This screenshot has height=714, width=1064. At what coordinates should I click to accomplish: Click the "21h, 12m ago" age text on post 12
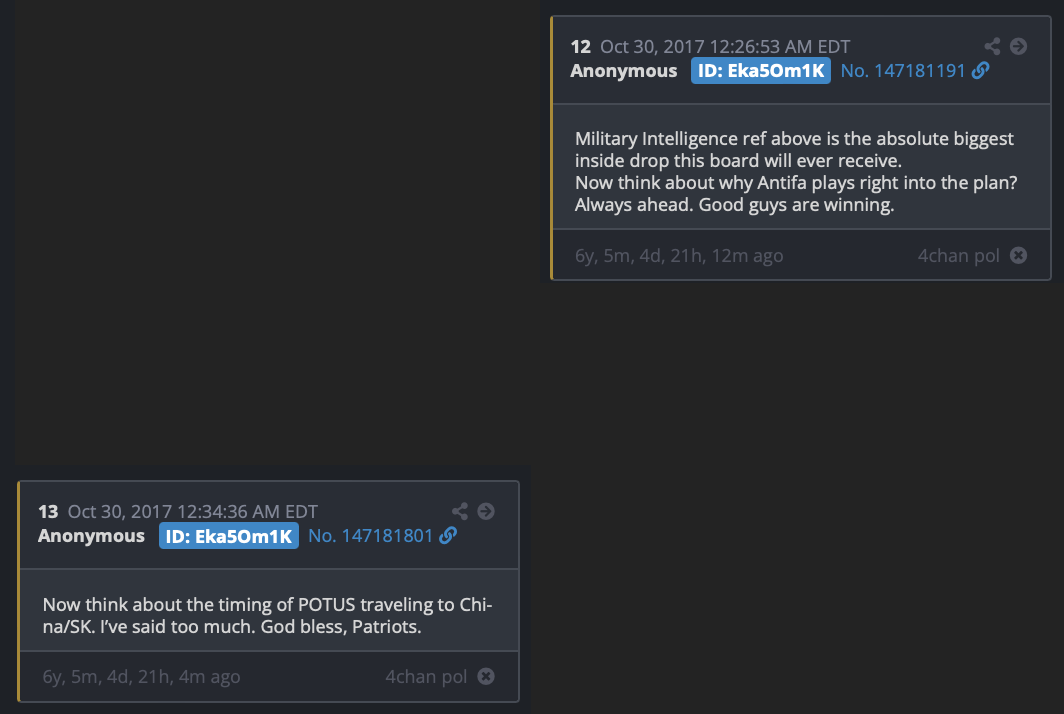click(730, 256)
